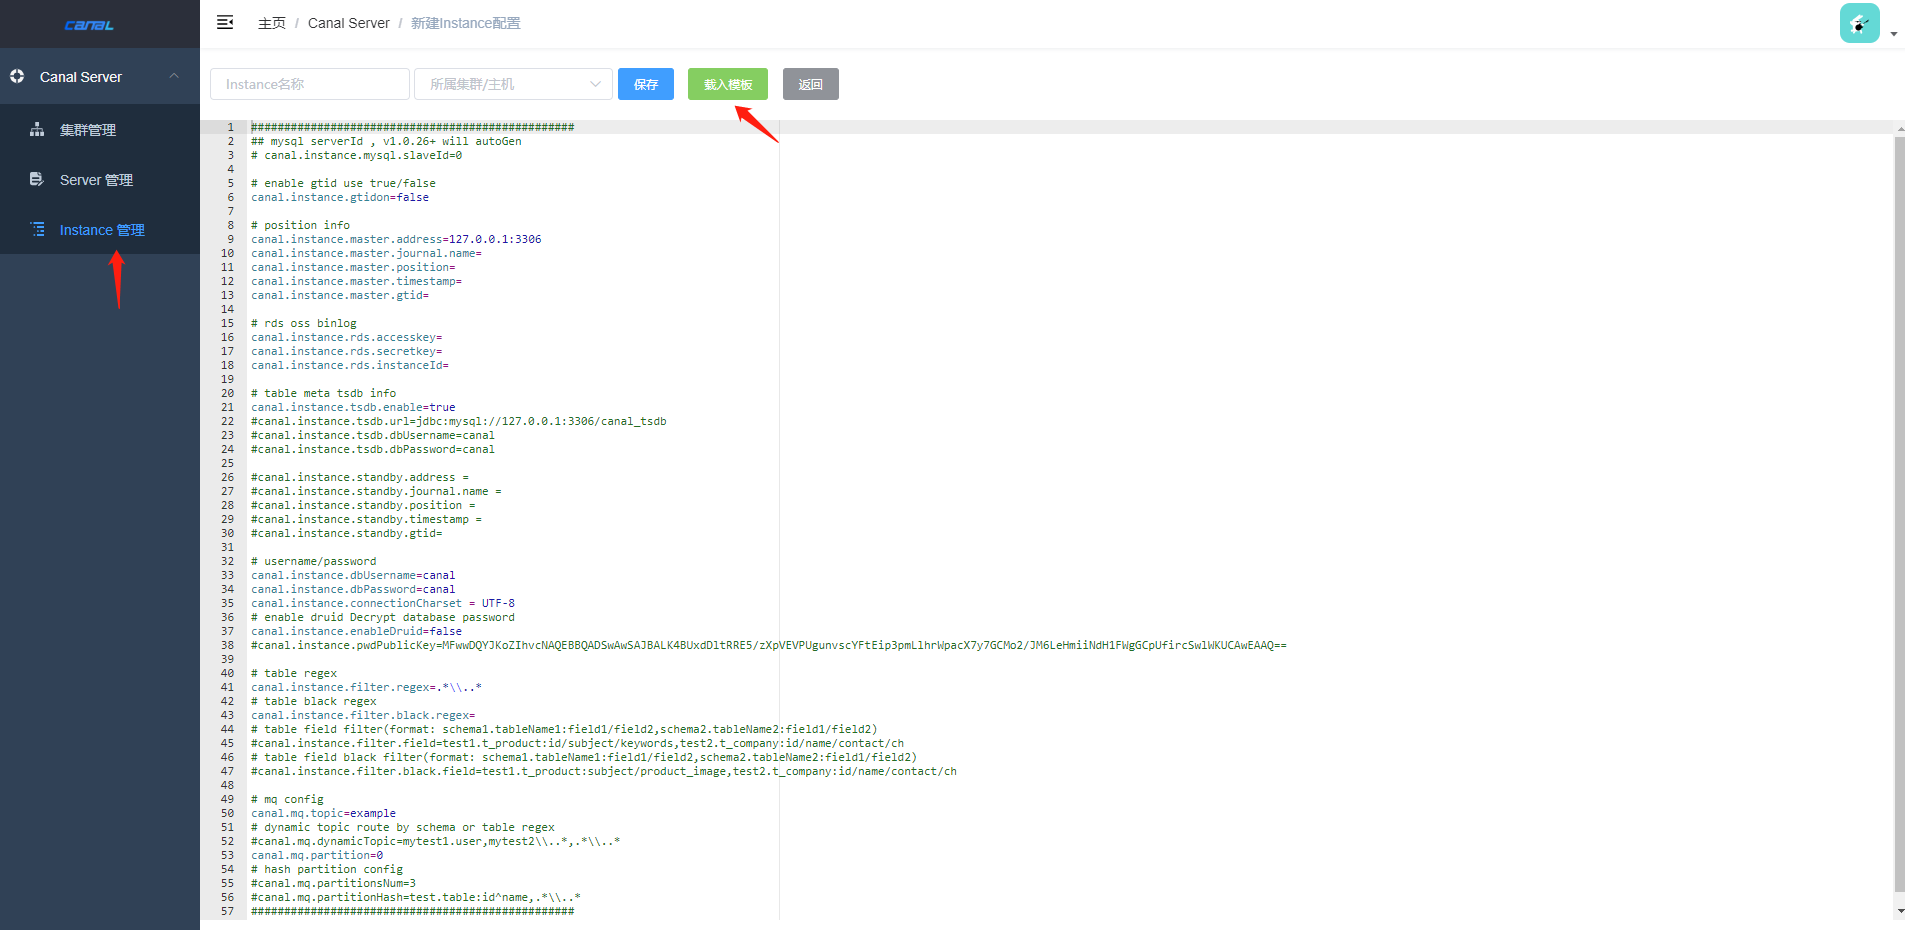The image size is (1905, 930).
Task: Click line canal.instance.enableDruid=false
Action: click(x=356, y=631)
